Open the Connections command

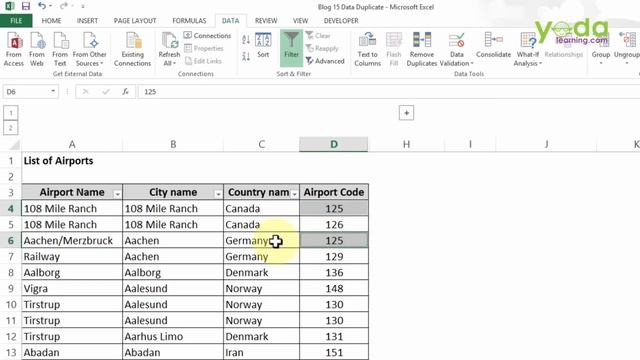207,36
